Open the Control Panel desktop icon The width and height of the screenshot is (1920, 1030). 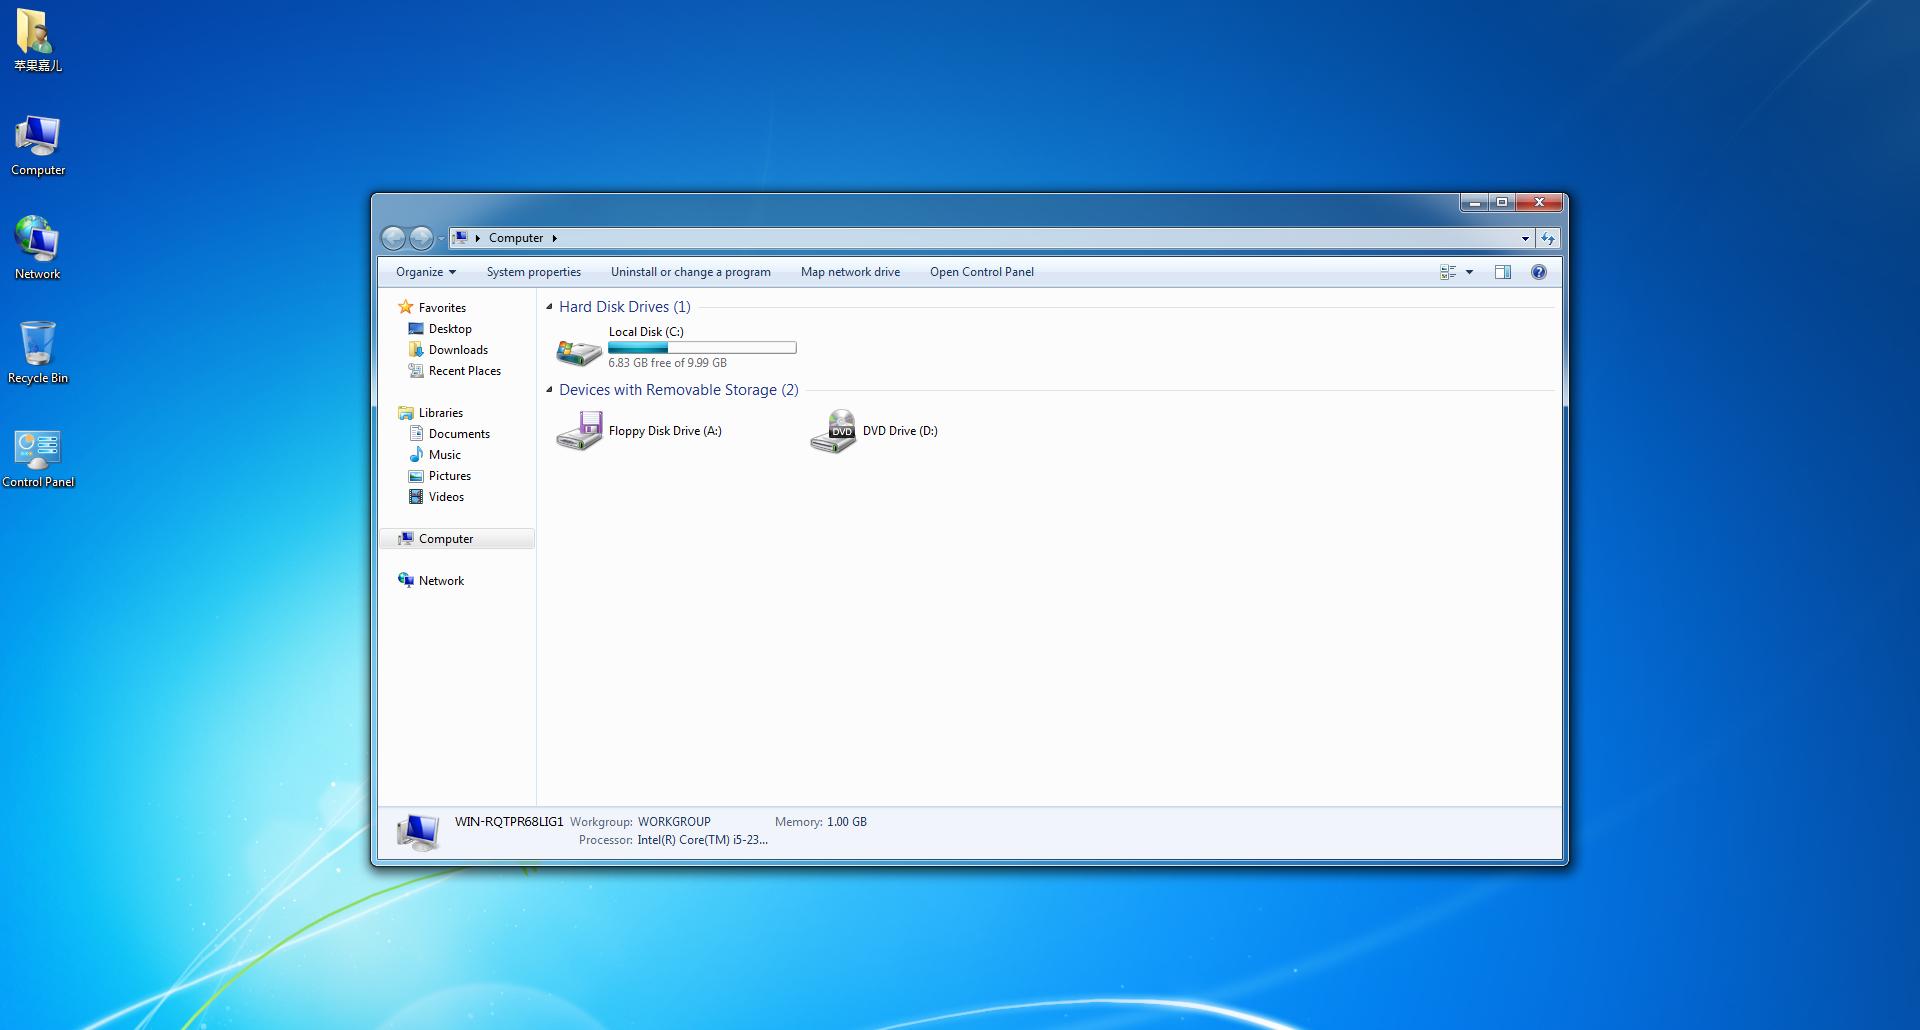38,458
